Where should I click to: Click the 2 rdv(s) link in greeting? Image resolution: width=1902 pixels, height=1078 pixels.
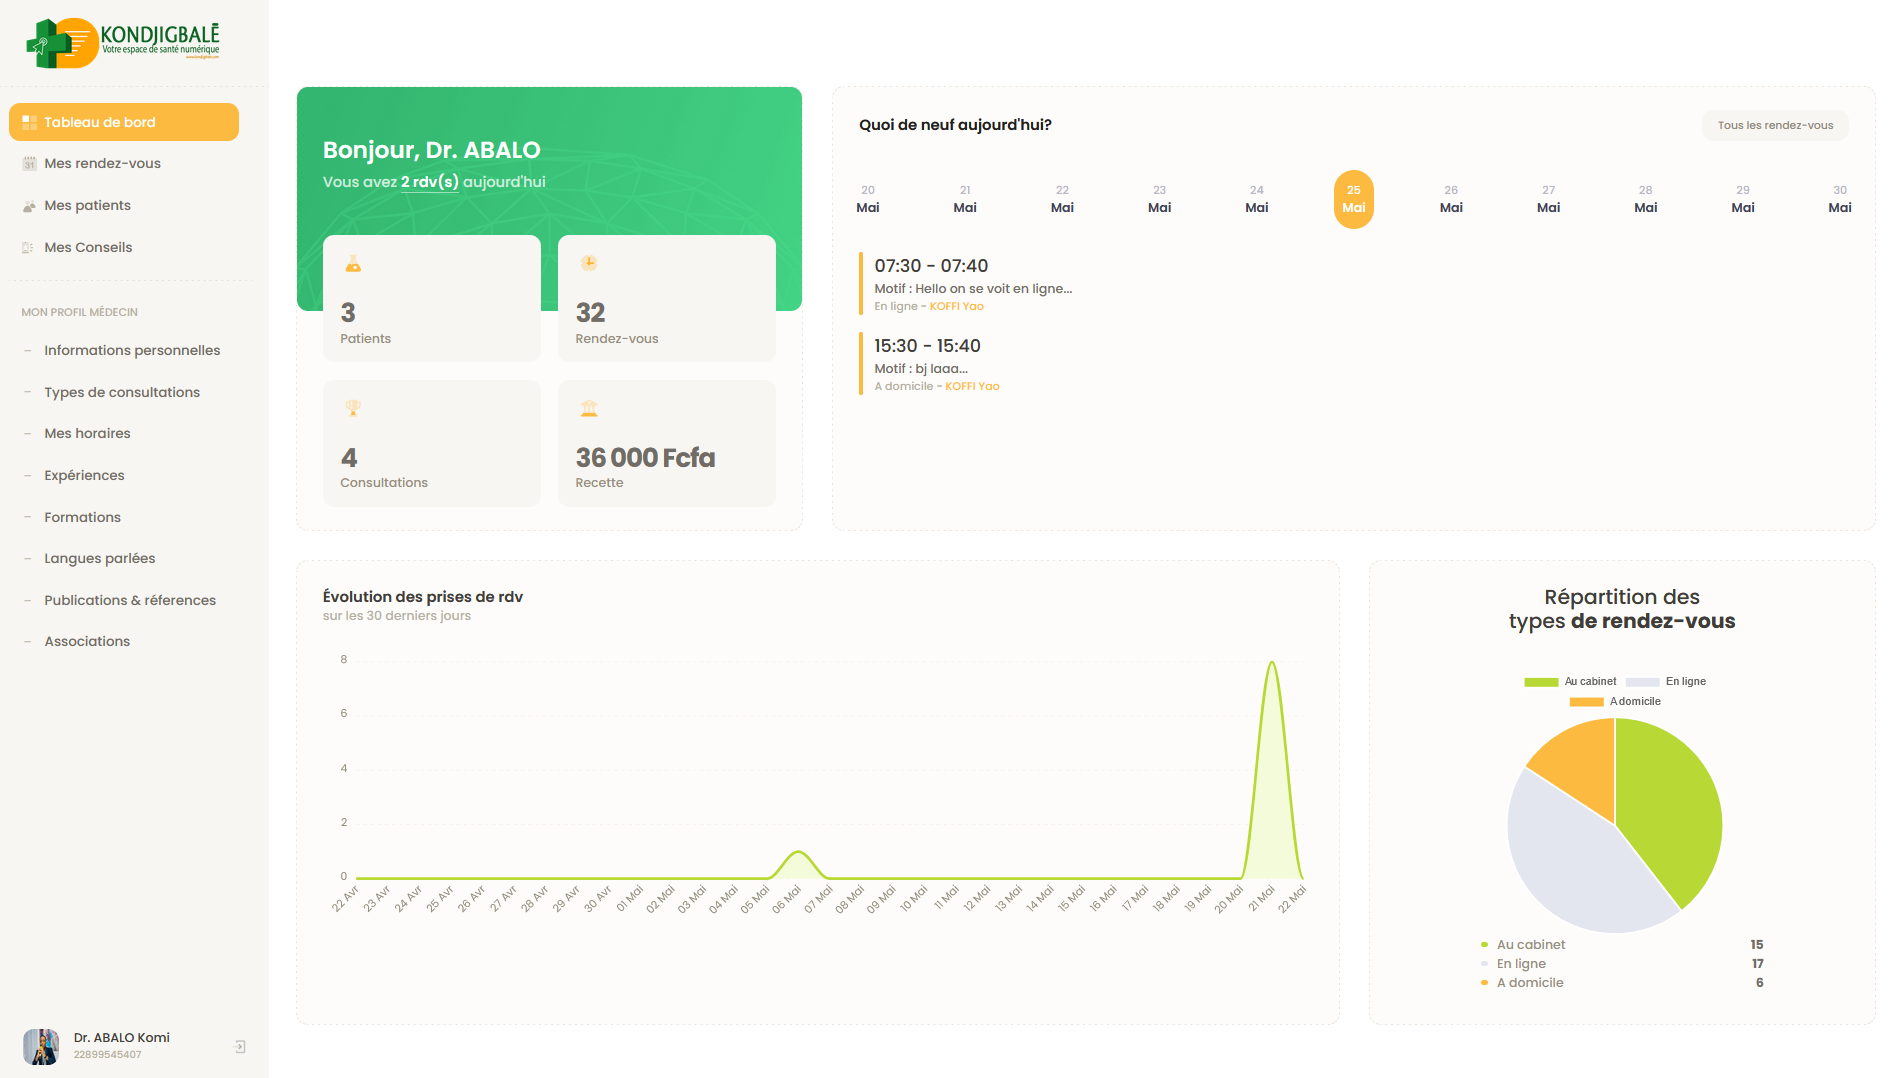tap(429, 182)
